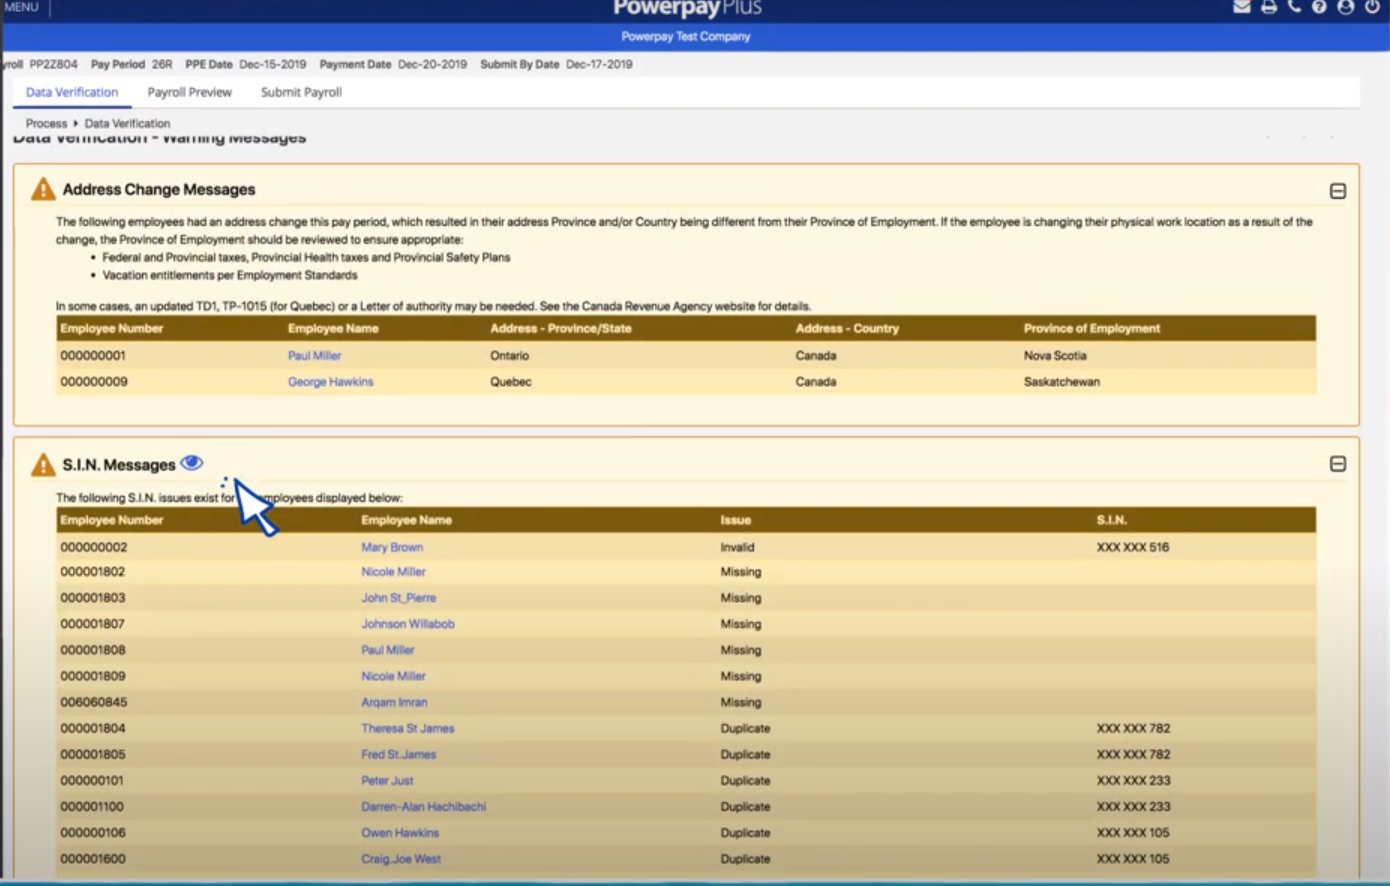This screenshot has width=1390, height=886.
Task: Click the S.I.N. column header
Action: click(x=1111, y=520)
